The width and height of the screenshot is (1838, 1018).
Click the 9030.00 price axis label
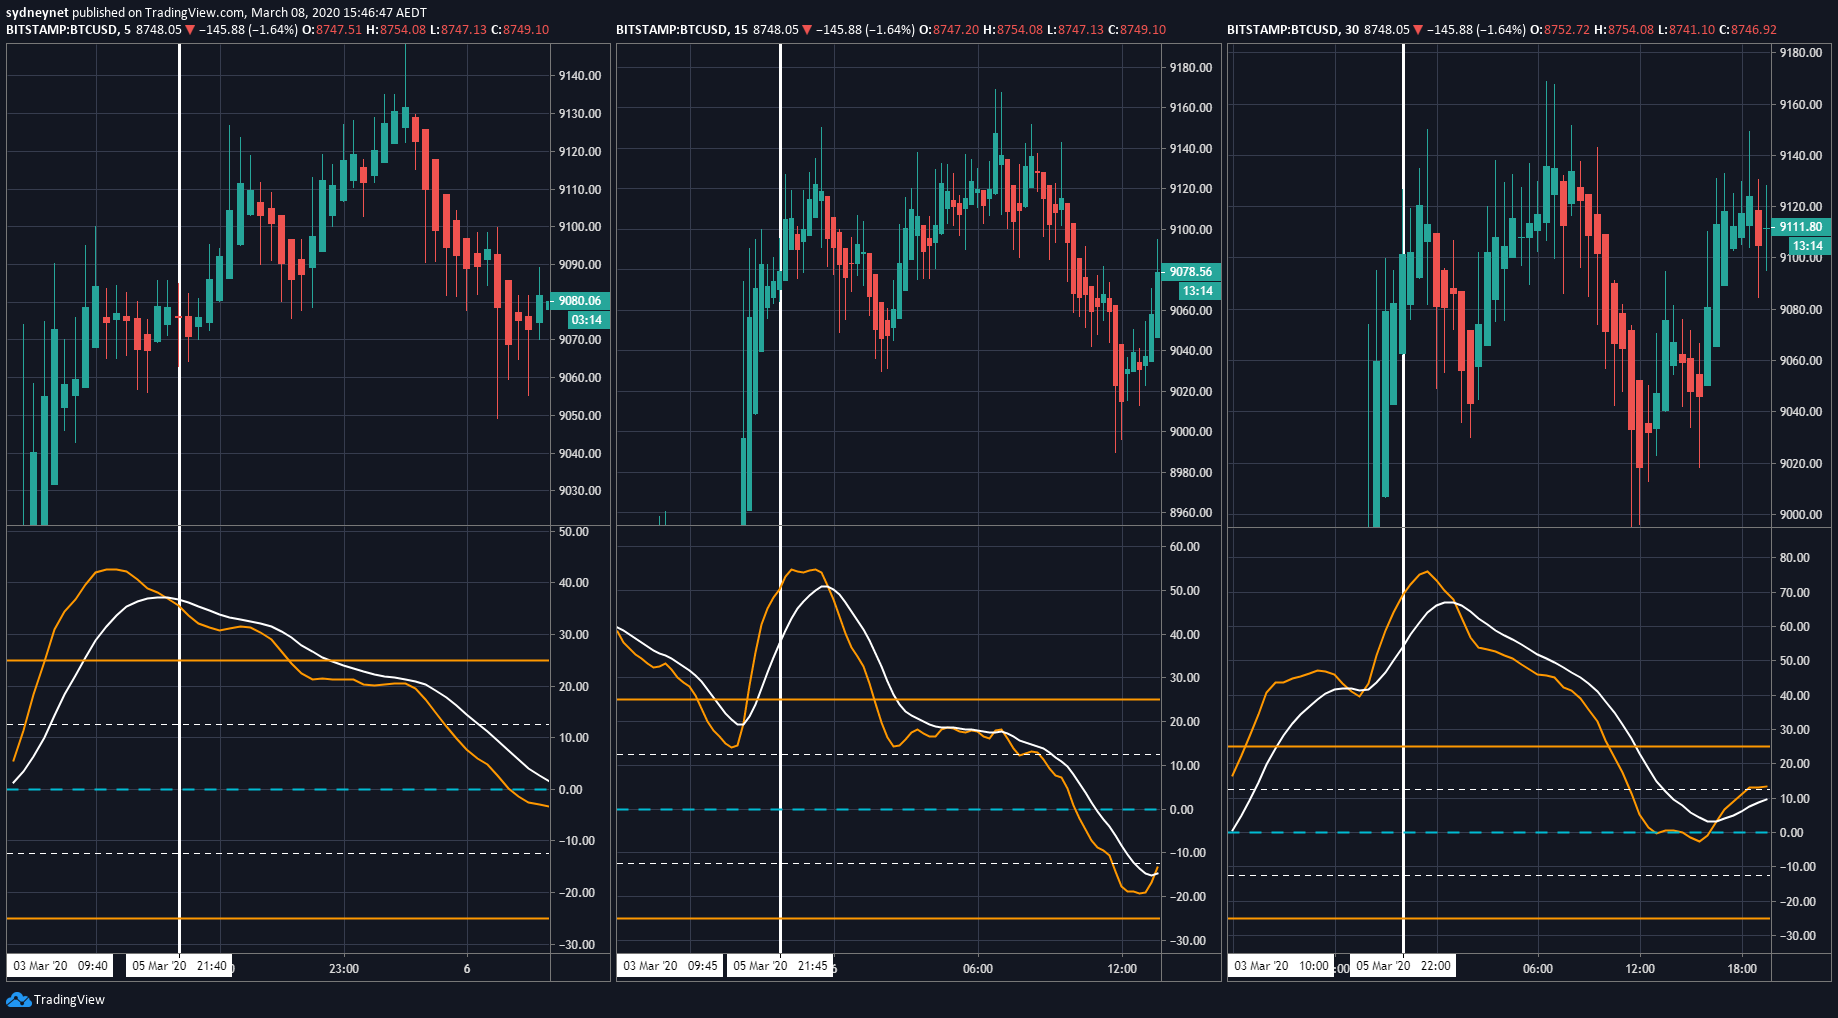[580, 491]
